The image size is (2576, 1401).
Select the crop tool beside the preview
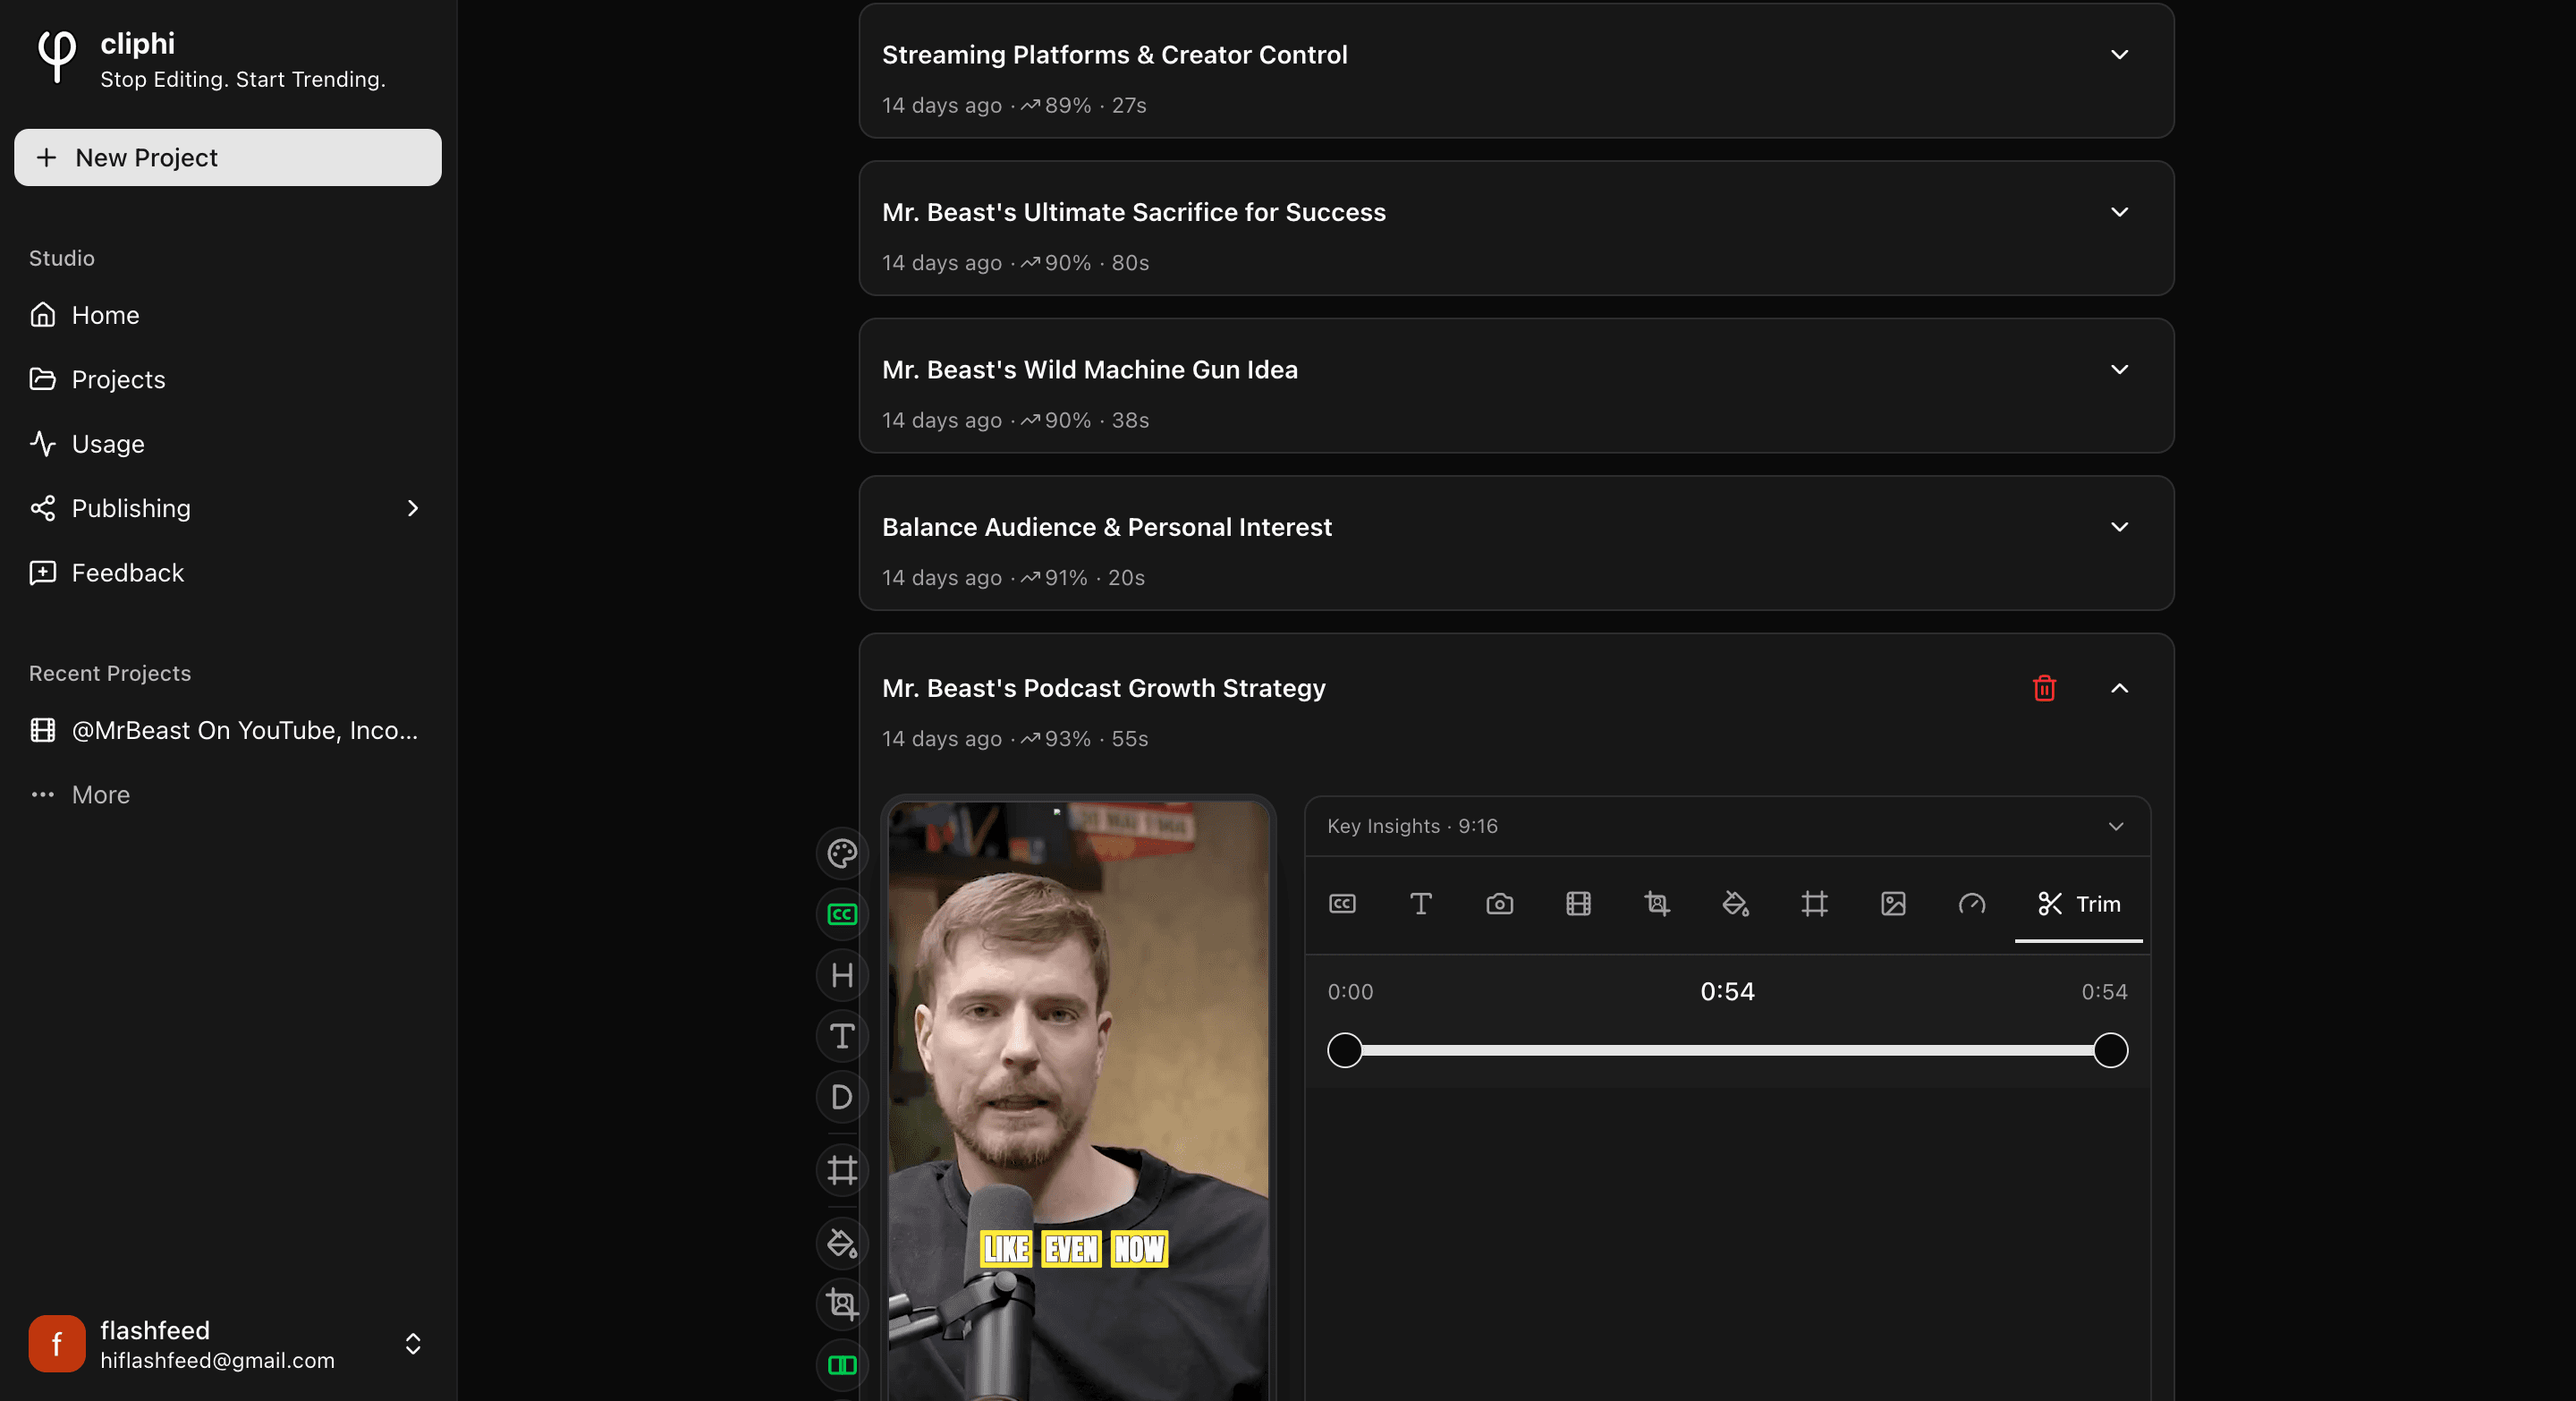pos(842,1304)
